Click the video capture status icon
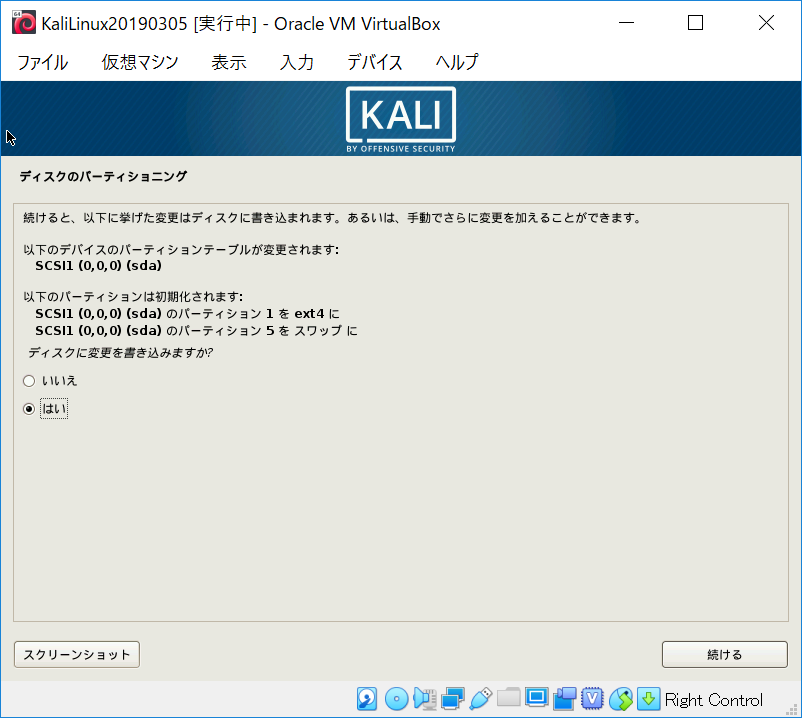802x718 pixels. pyautogui.click(x=565, y=699)
